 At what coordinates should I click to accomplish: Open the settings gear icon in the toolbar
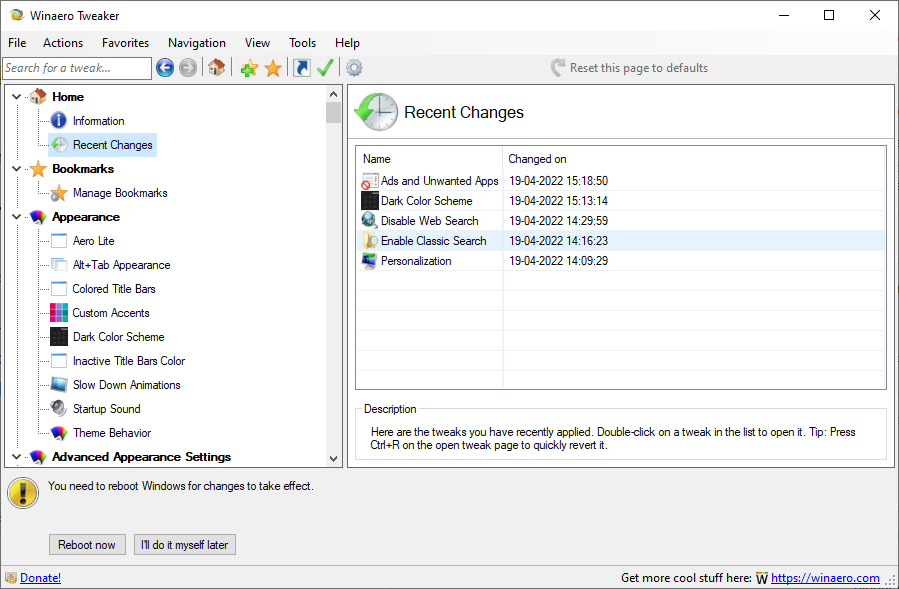point(354,68)
